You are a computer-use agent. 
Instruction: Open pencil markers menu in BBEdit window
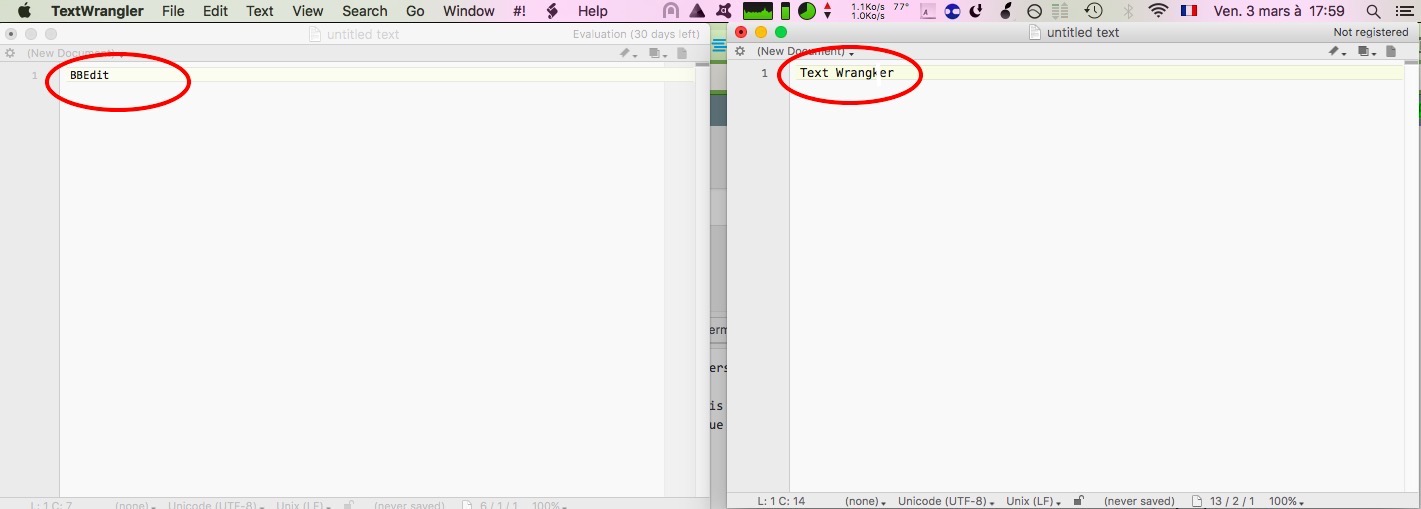point(627,53)
